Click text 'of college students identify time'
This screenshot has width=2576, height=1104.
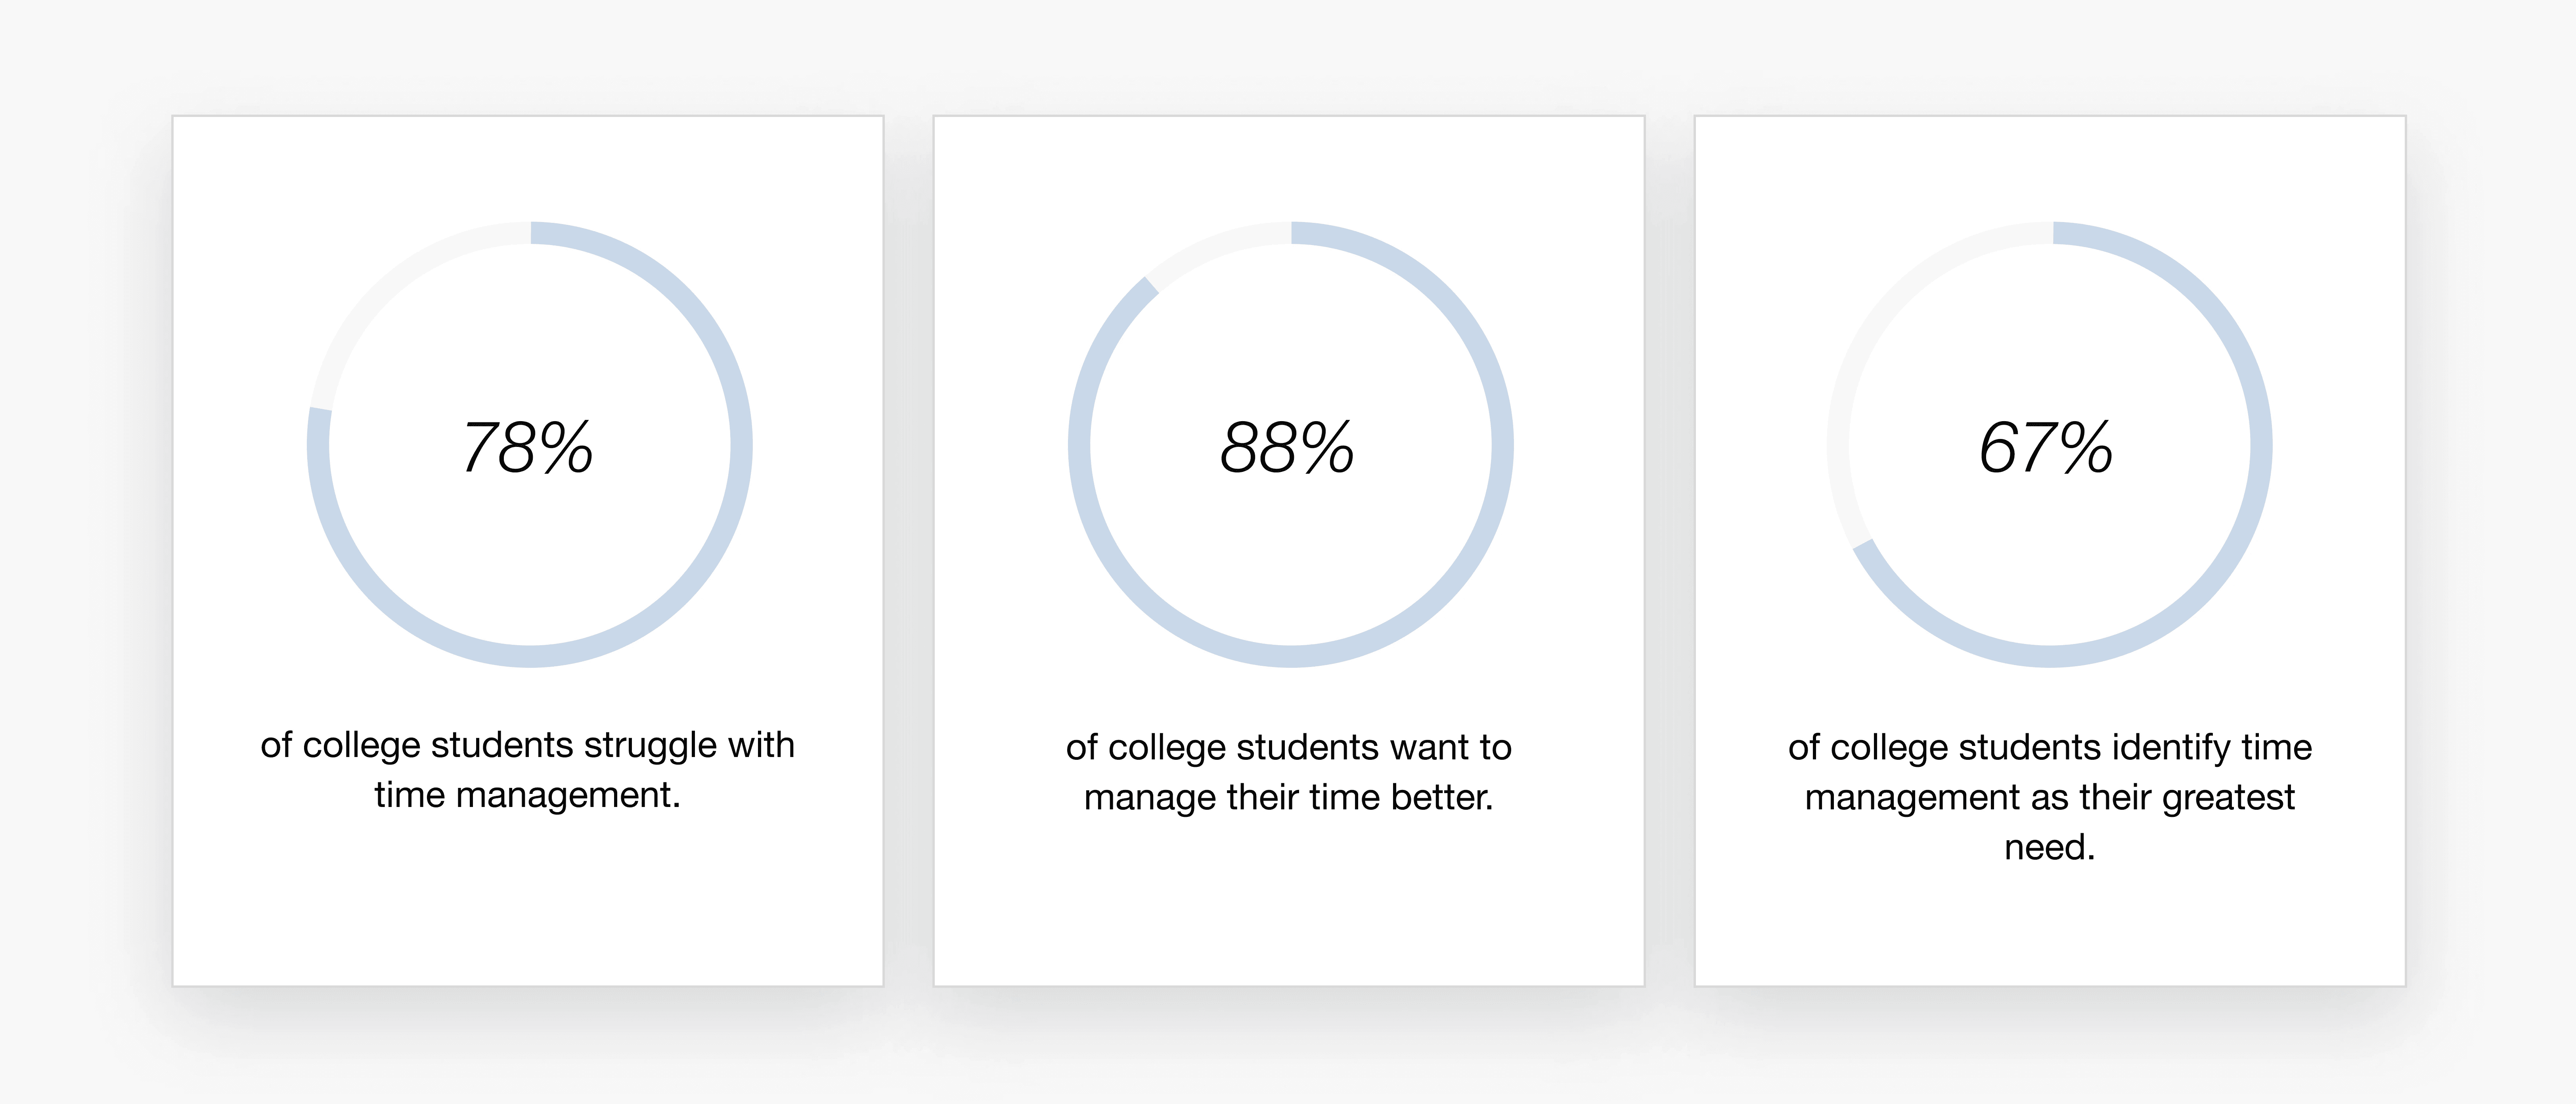click(2050, 747)
